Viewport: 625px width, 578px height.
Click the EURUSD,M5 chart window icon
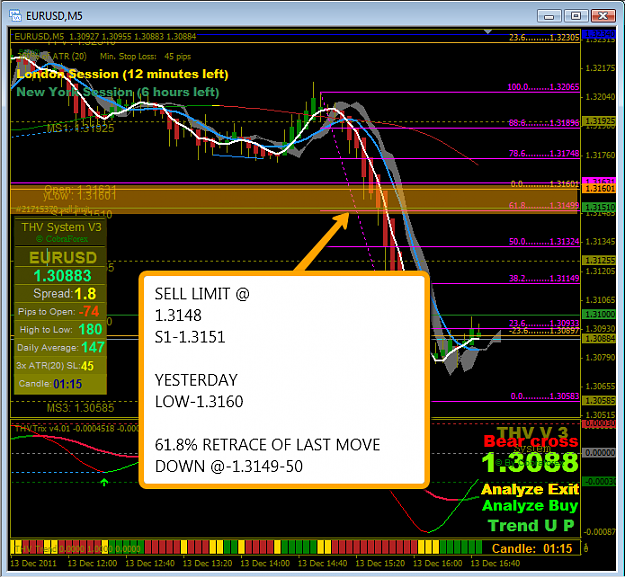16,16
